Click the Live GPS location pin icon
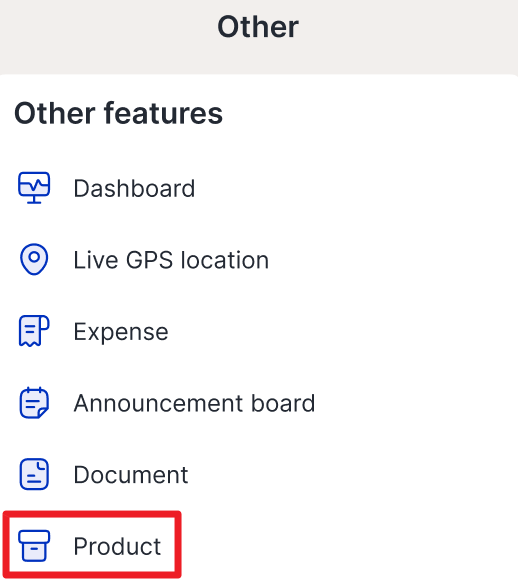Image resolution: width=518 pixels, height=588 pixels. pyautogui.click(x=34, y=259)
